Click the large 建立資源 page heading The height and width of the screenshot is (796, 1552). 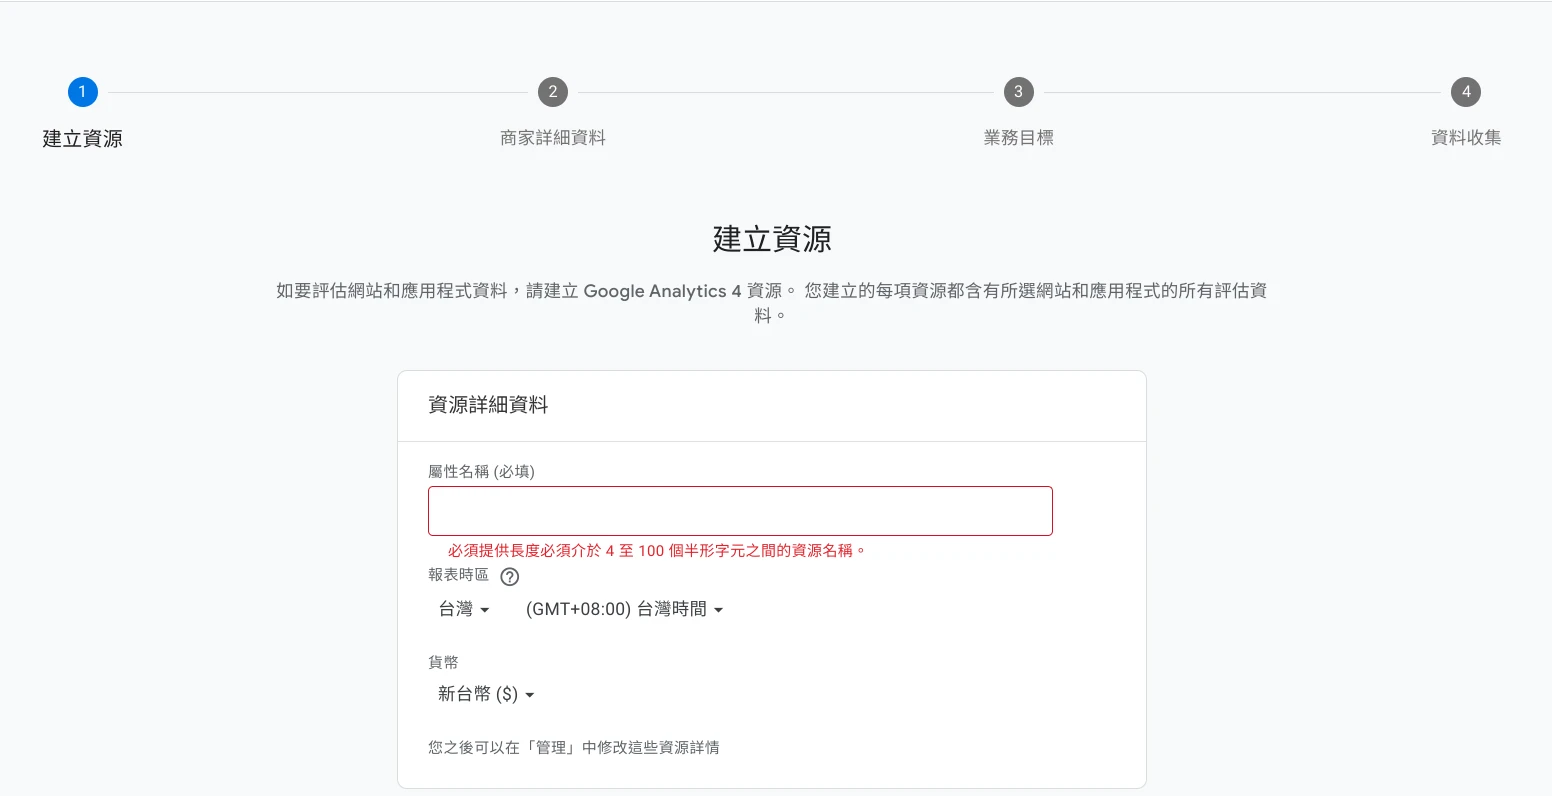click(772, 240)
